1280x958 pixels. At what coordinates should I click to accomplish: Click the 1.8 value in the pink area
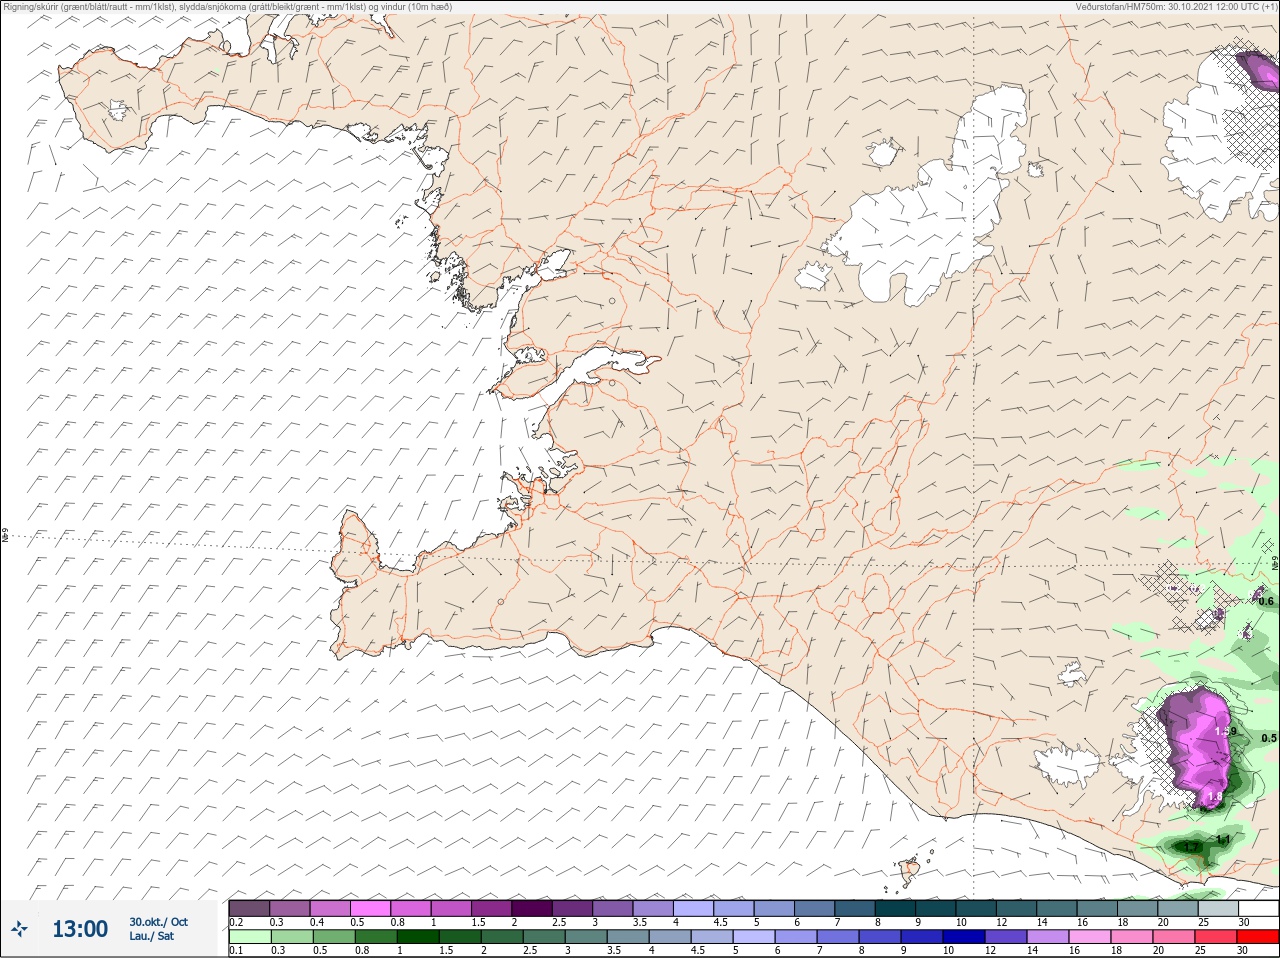click(1216, 797)
